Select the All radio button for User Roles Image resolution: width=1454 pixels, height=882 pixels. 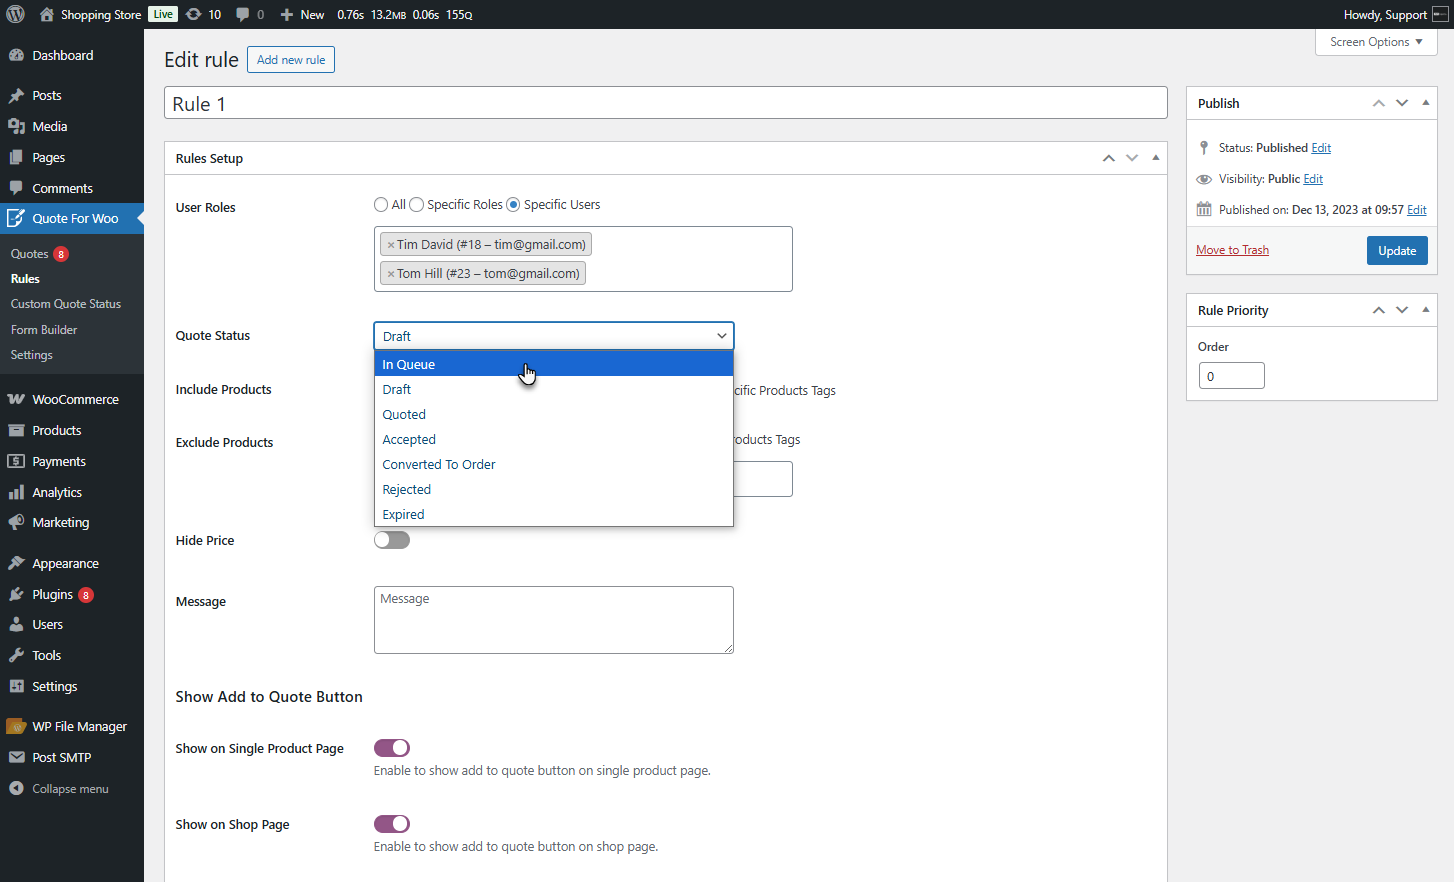380,204
